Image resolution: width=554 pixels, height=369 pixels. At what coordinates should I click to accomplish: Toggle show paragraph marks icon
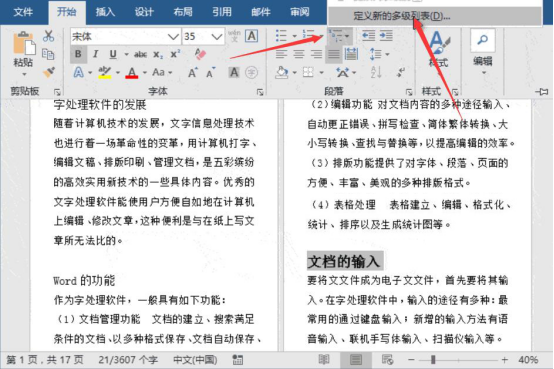pos(401,72)
